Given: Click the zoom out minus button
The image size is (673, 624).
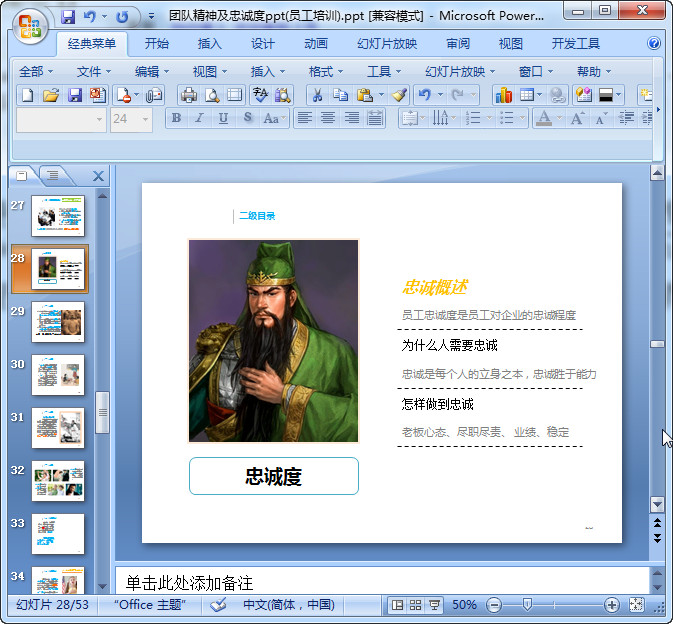Looking at the screenshot, I should click(494, 605).
